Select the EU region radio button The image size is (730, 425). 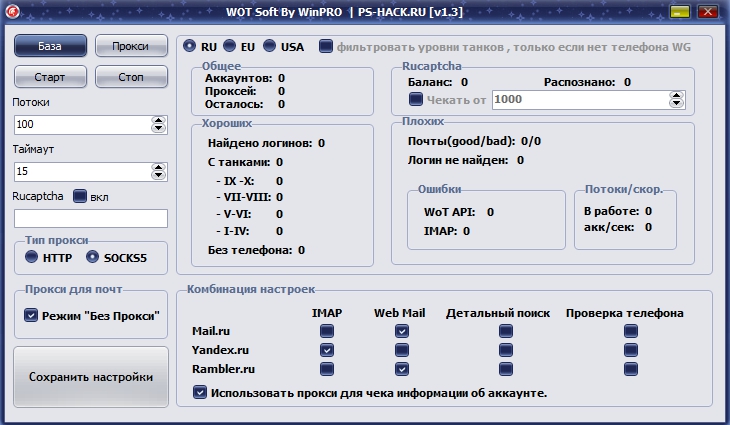pyautogui.click(x=229, y=46)
